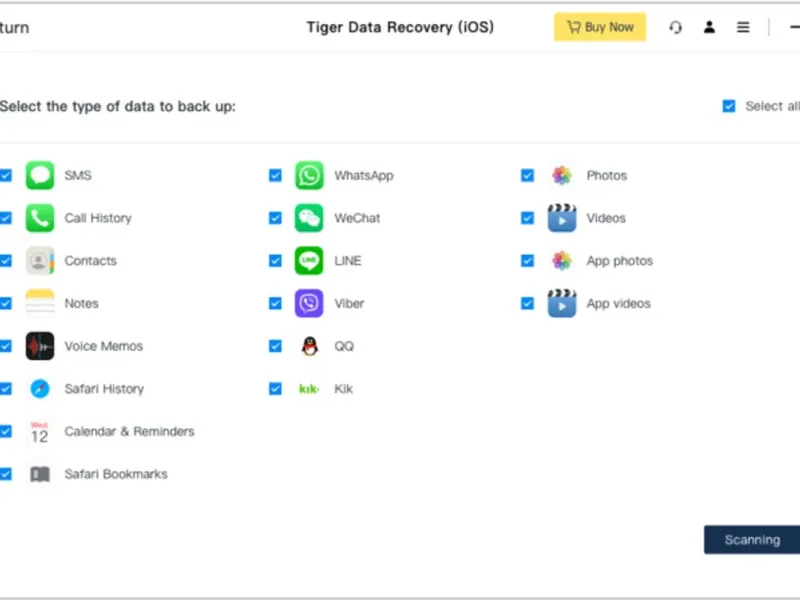Click the 'Select all' label

[x=772, y=106]
